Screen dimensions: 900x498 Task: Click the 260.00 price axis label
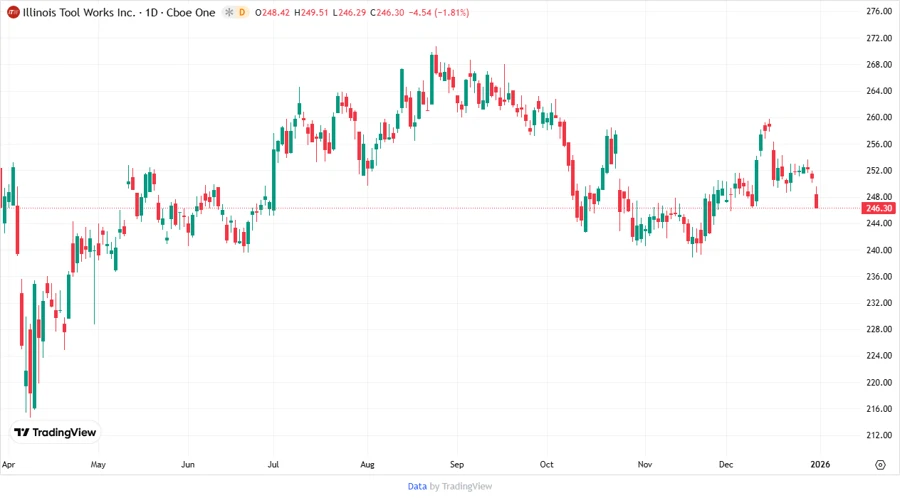(879, 117)
